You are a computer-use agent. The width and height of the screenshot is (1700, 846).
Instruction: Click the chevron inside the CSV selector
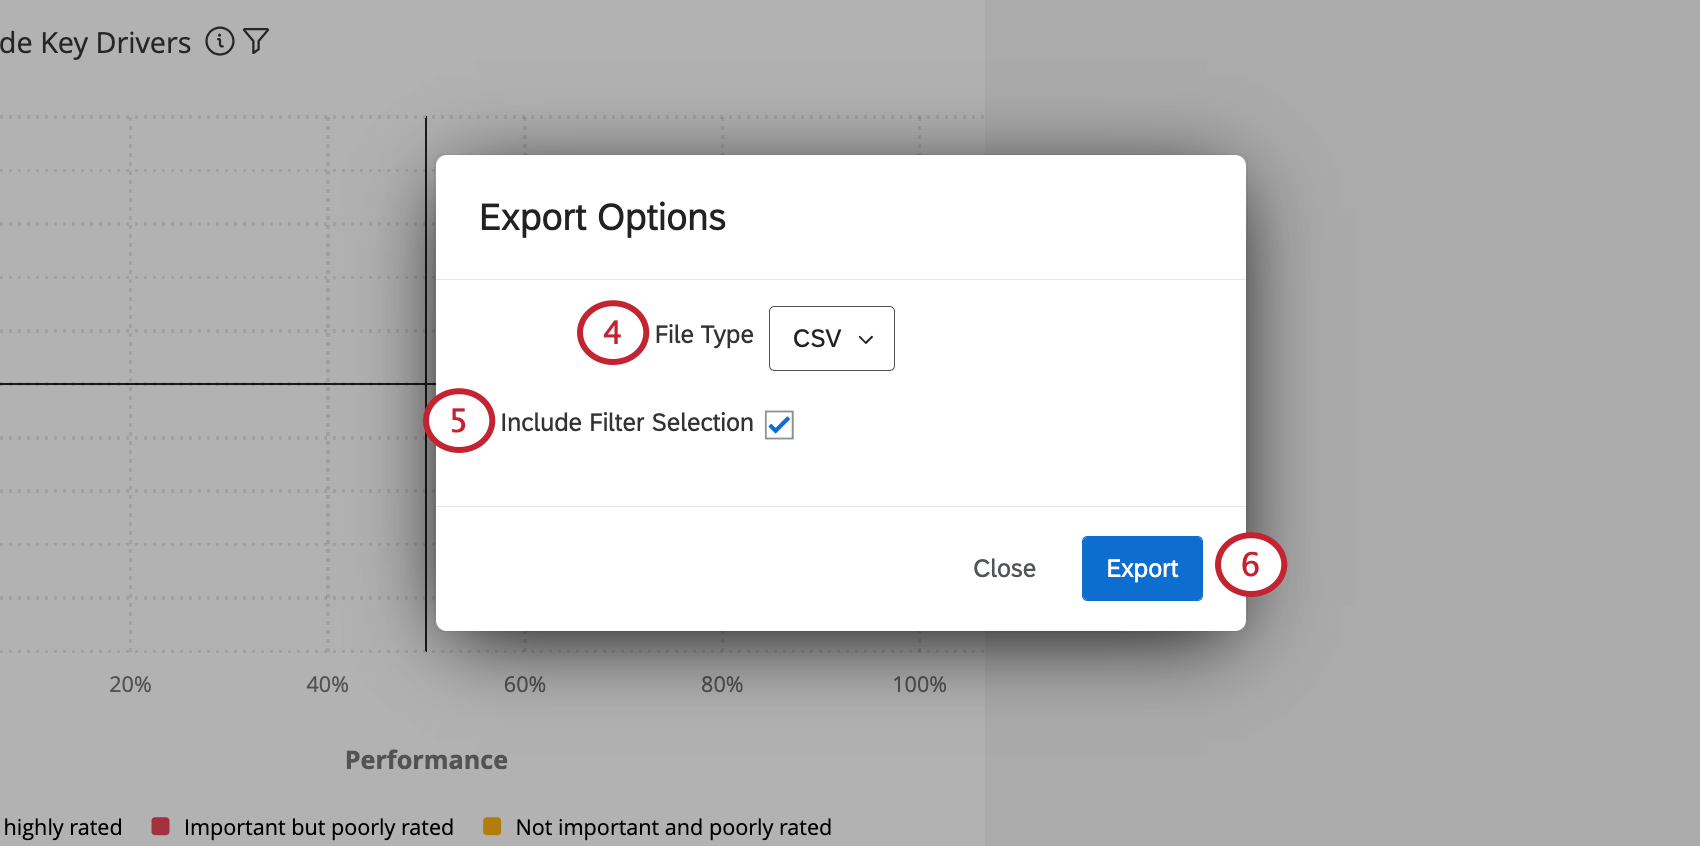coord(864,340)
